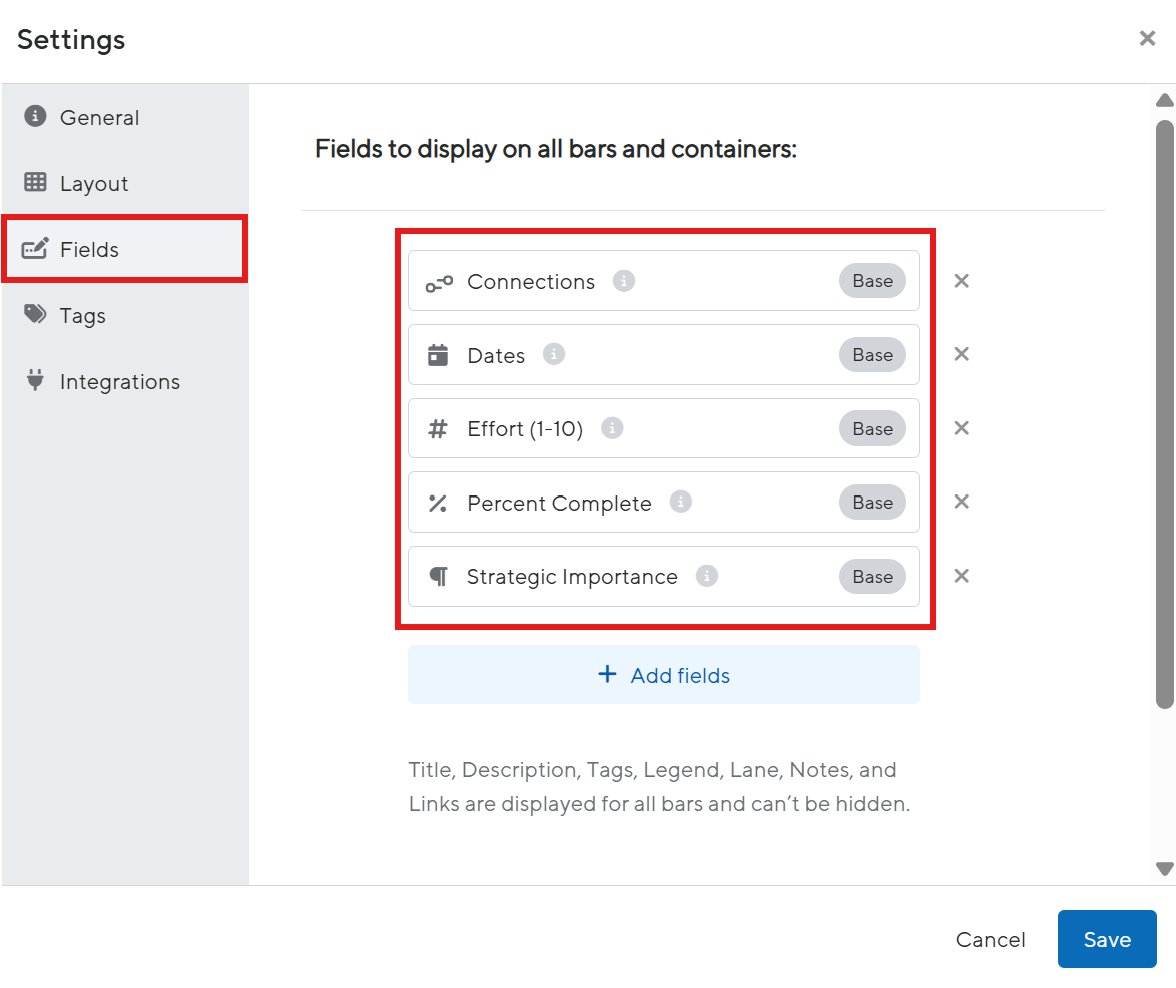Screen dimensions: 1176x988
Task: Click the info icon next to Strategic Importance
Action: click(x=707, y=576)
